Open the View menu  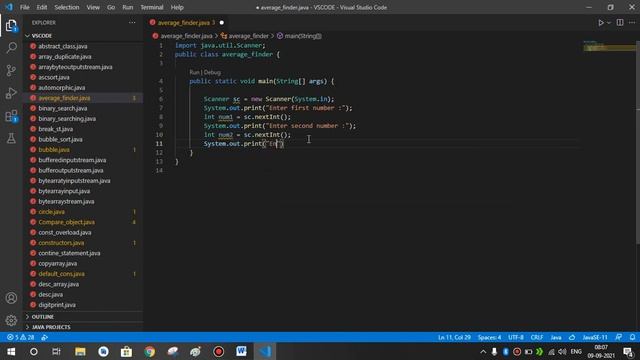click(93, 7)
